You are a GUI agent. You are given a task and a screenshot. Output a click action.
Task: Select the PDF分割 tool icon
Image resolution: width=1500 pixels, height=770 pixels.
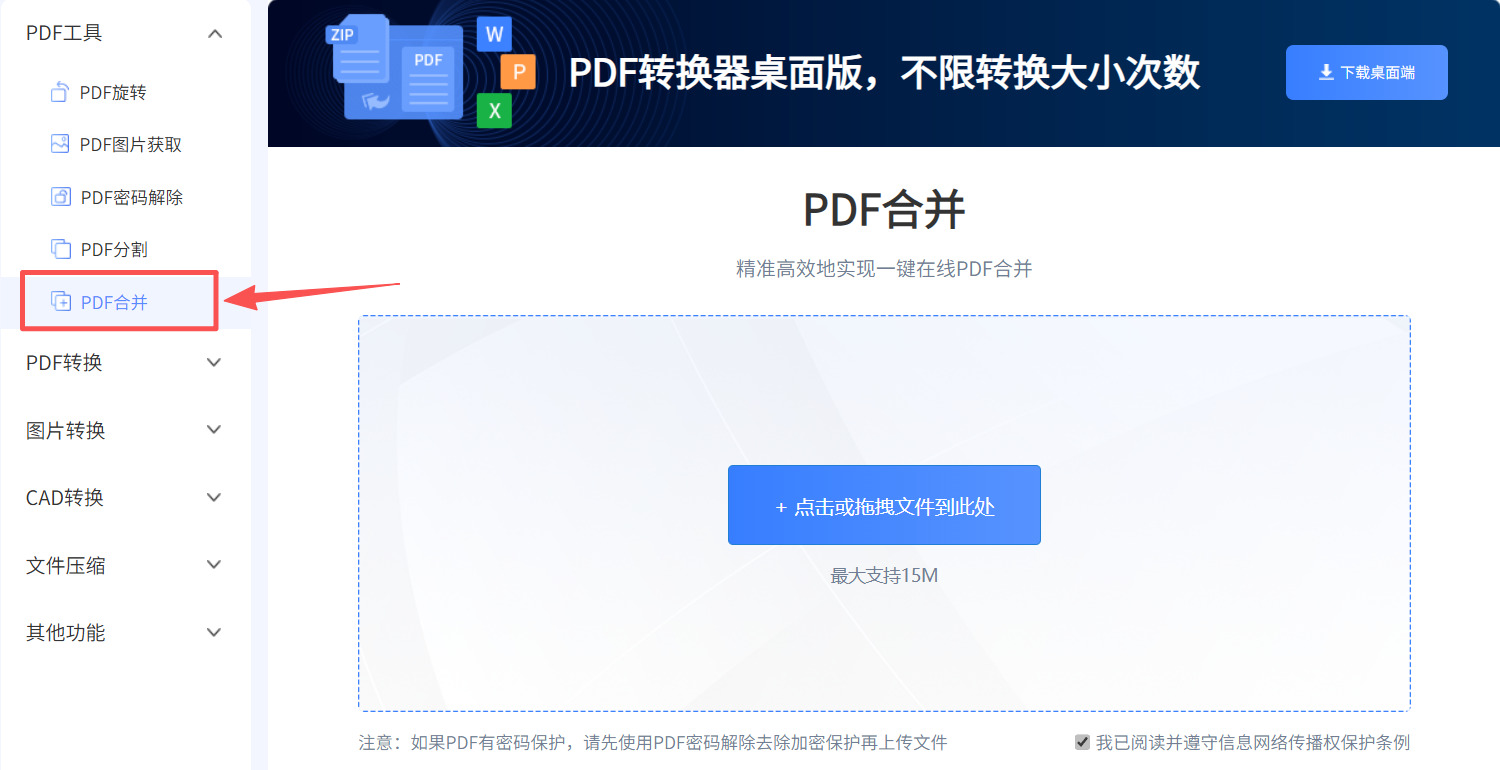pos(59,249)
